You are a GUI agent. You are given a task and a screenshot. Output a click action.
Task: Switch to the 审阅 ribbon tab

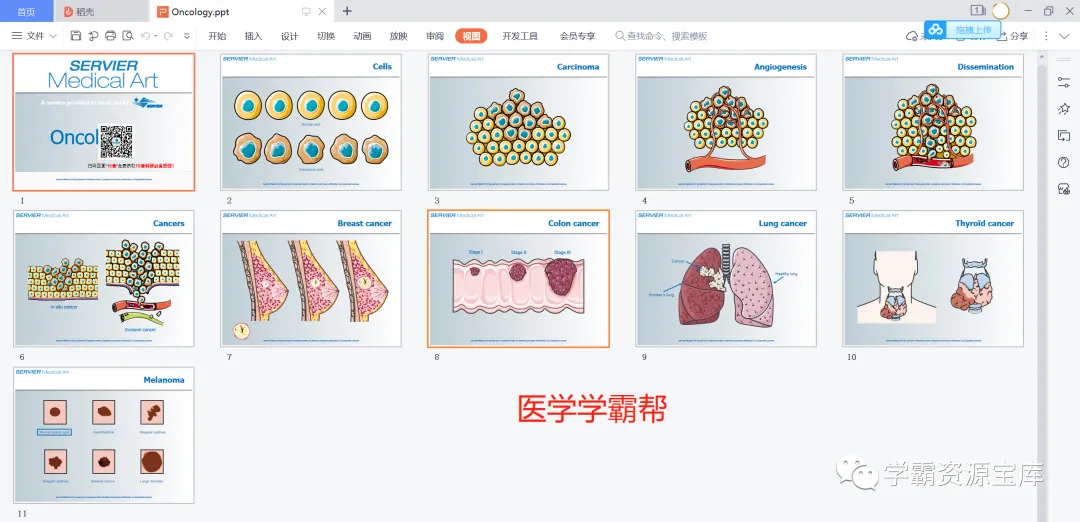pyautogui.click(x=435, y=36)
